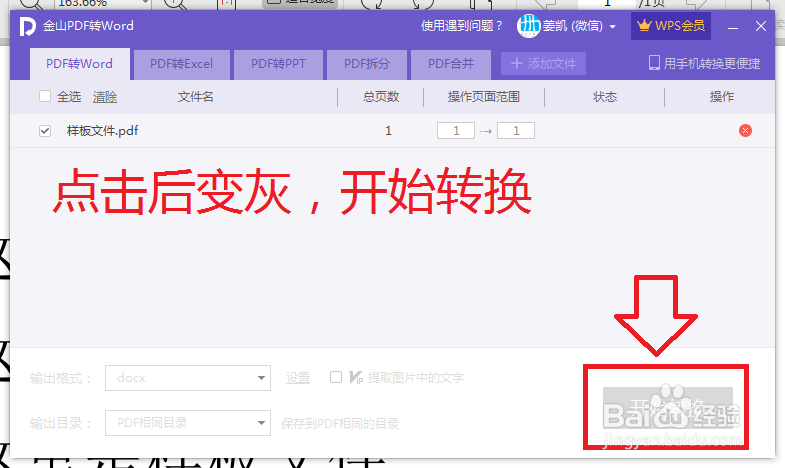
Task: Open 用手机转换更便捷 phone option
Action: [x=704, y=64]
